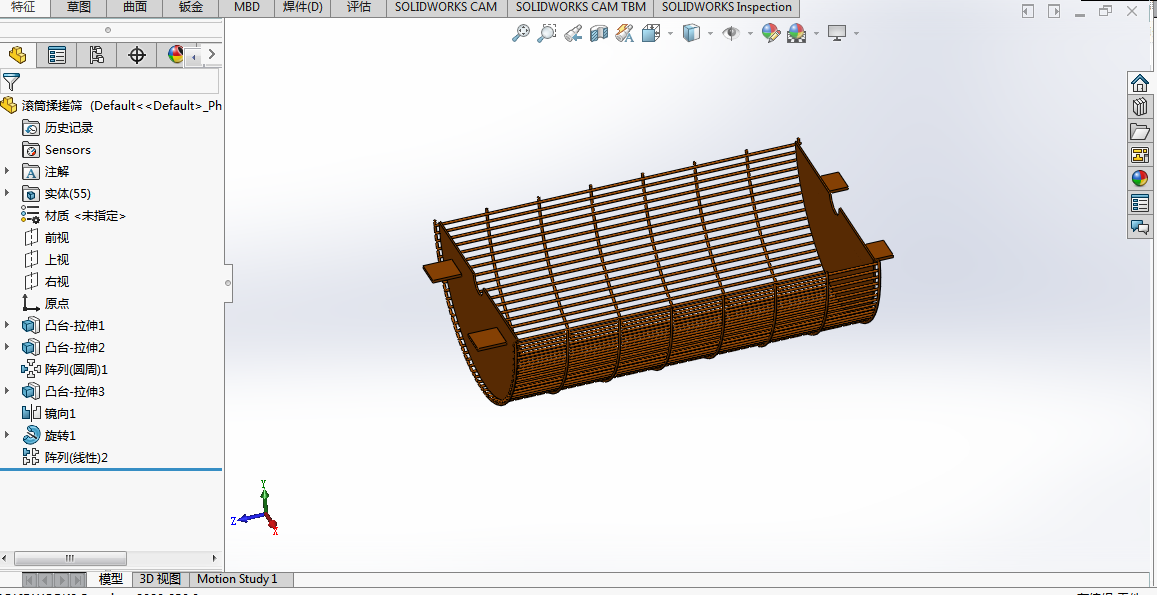Image resolution: width=1157 pixels, height=595 pixels.
Task: Select the Zoom to Area magnifier
Action: [546, 33]
